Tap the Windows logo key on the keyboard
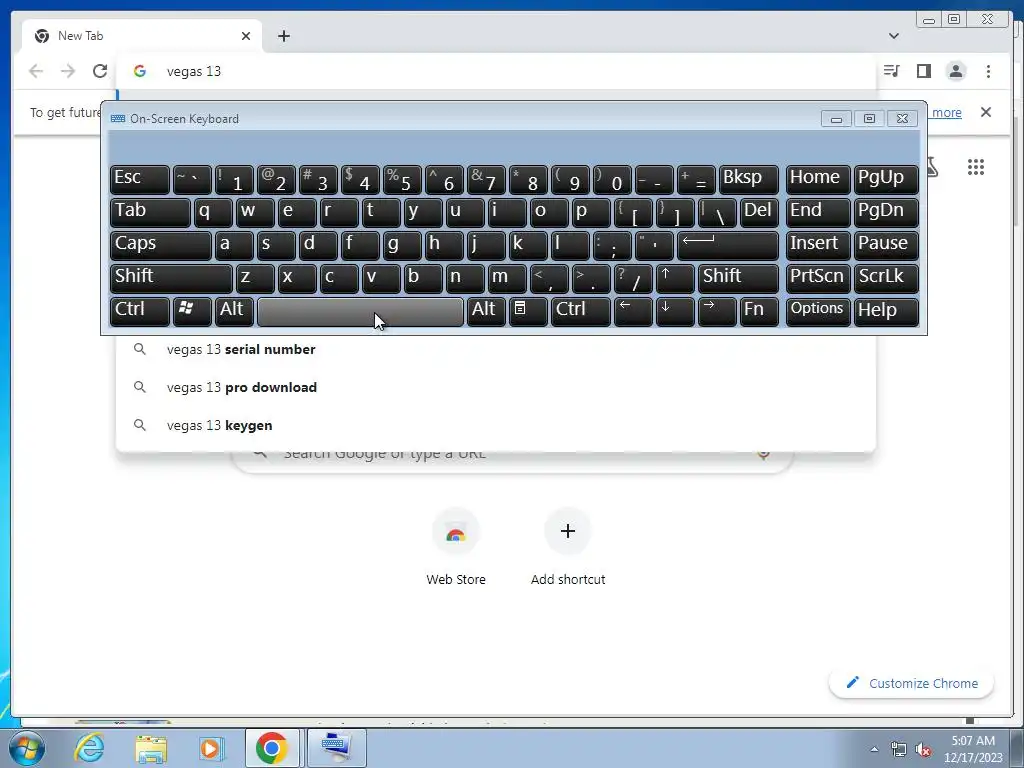This screenshot has width=1024, height=768. [192, 311]
